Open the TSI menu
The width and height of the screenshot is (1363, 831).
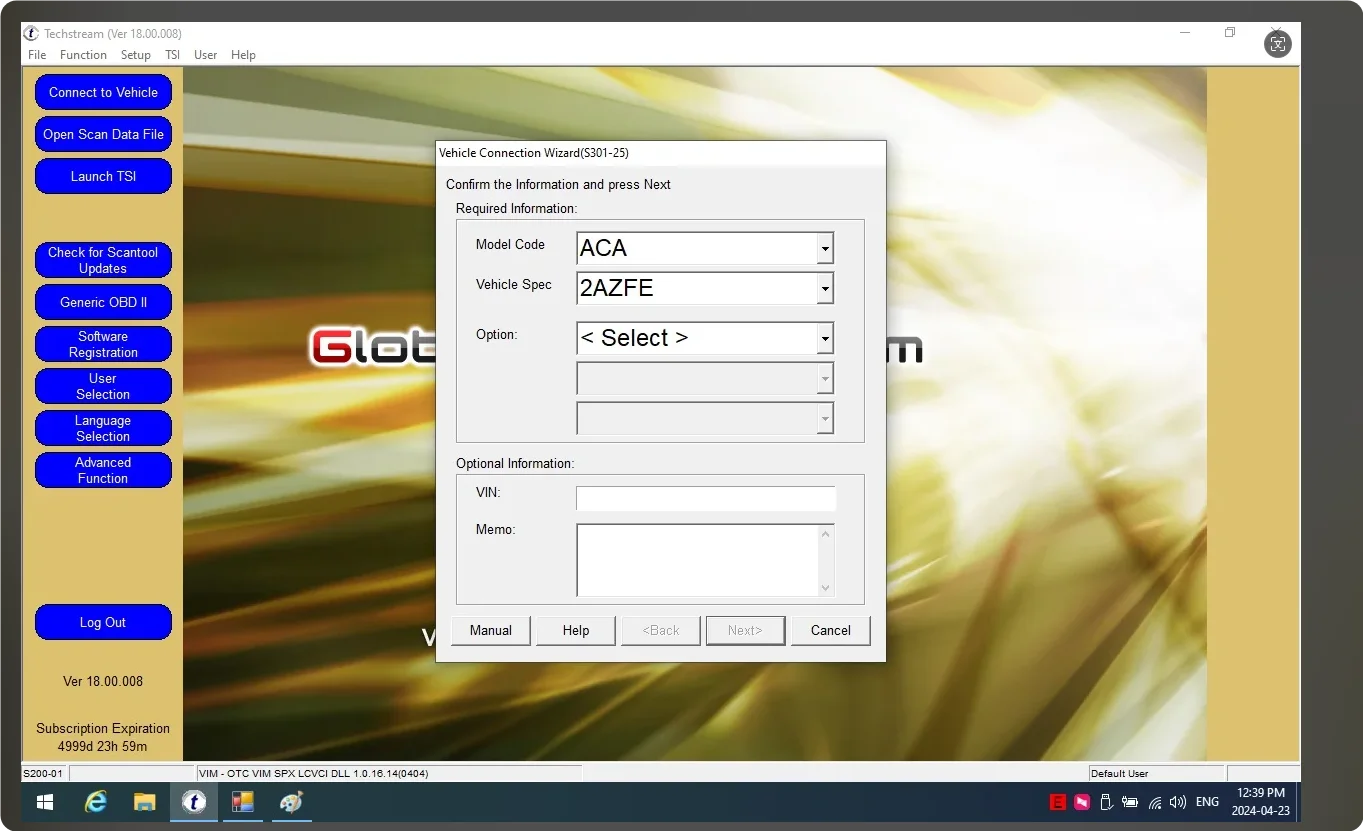(x=173, y=55)
